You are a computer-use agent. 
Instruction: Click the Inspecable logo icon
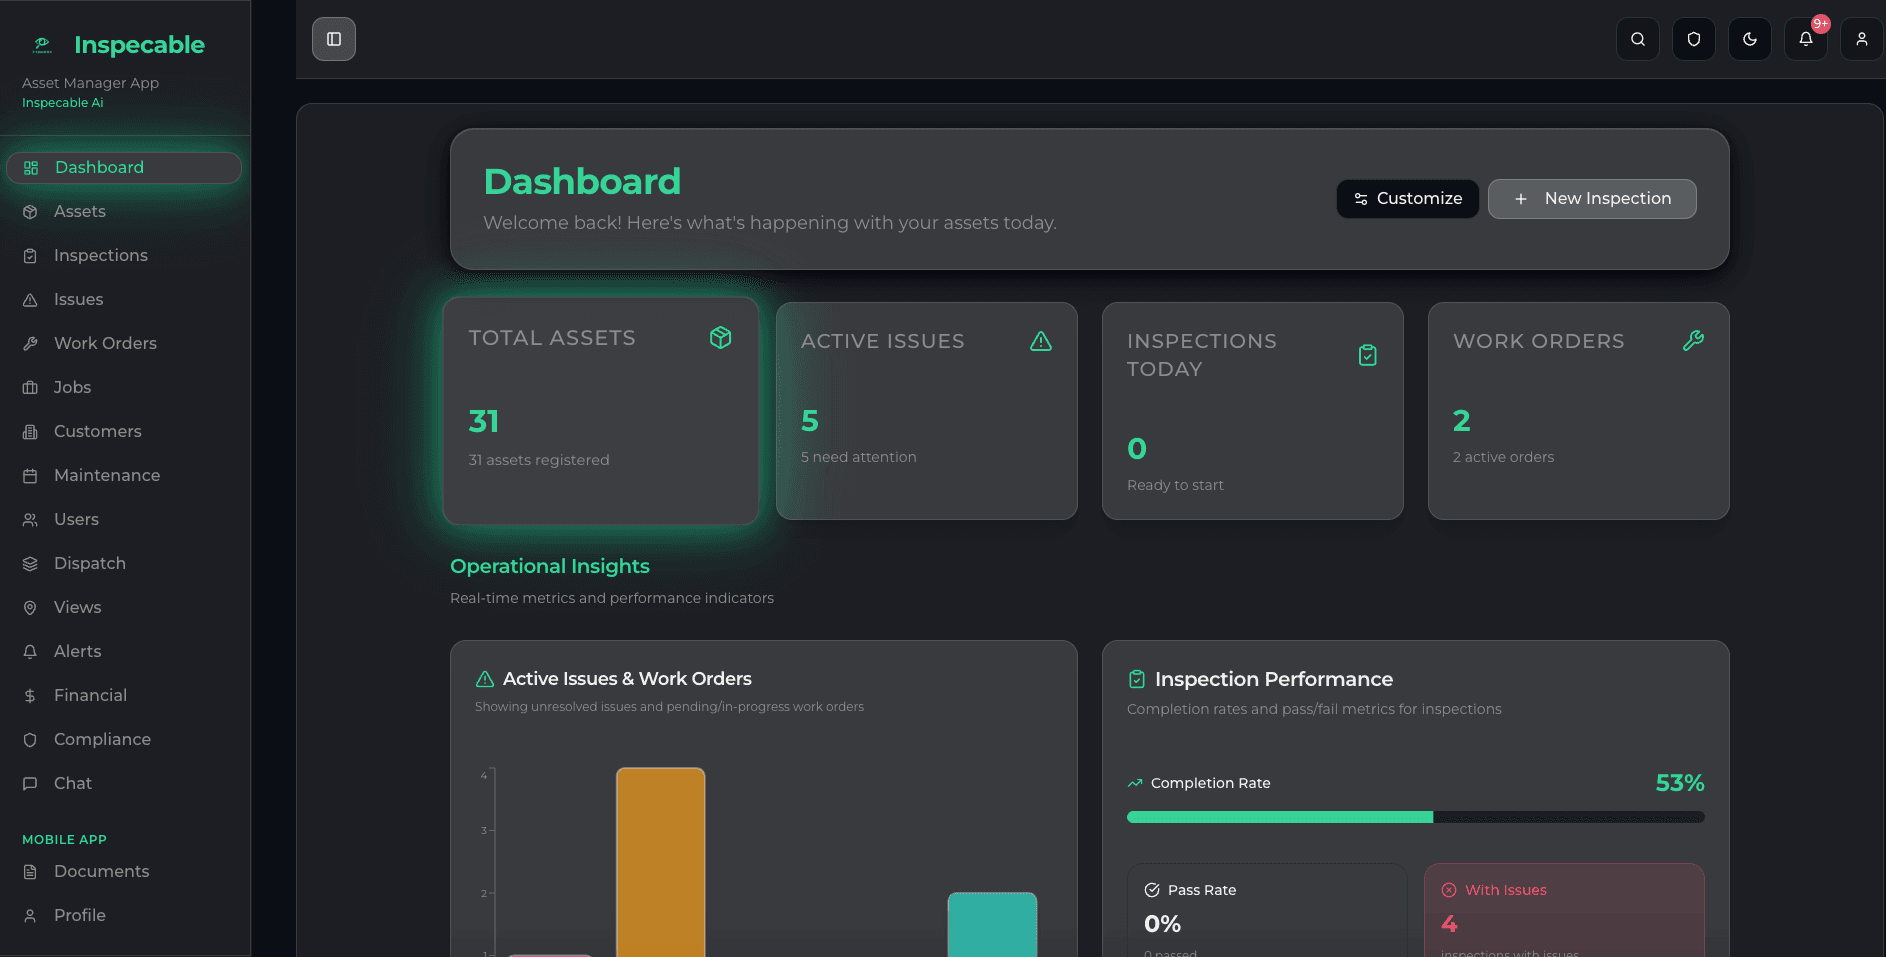[42, 45]
